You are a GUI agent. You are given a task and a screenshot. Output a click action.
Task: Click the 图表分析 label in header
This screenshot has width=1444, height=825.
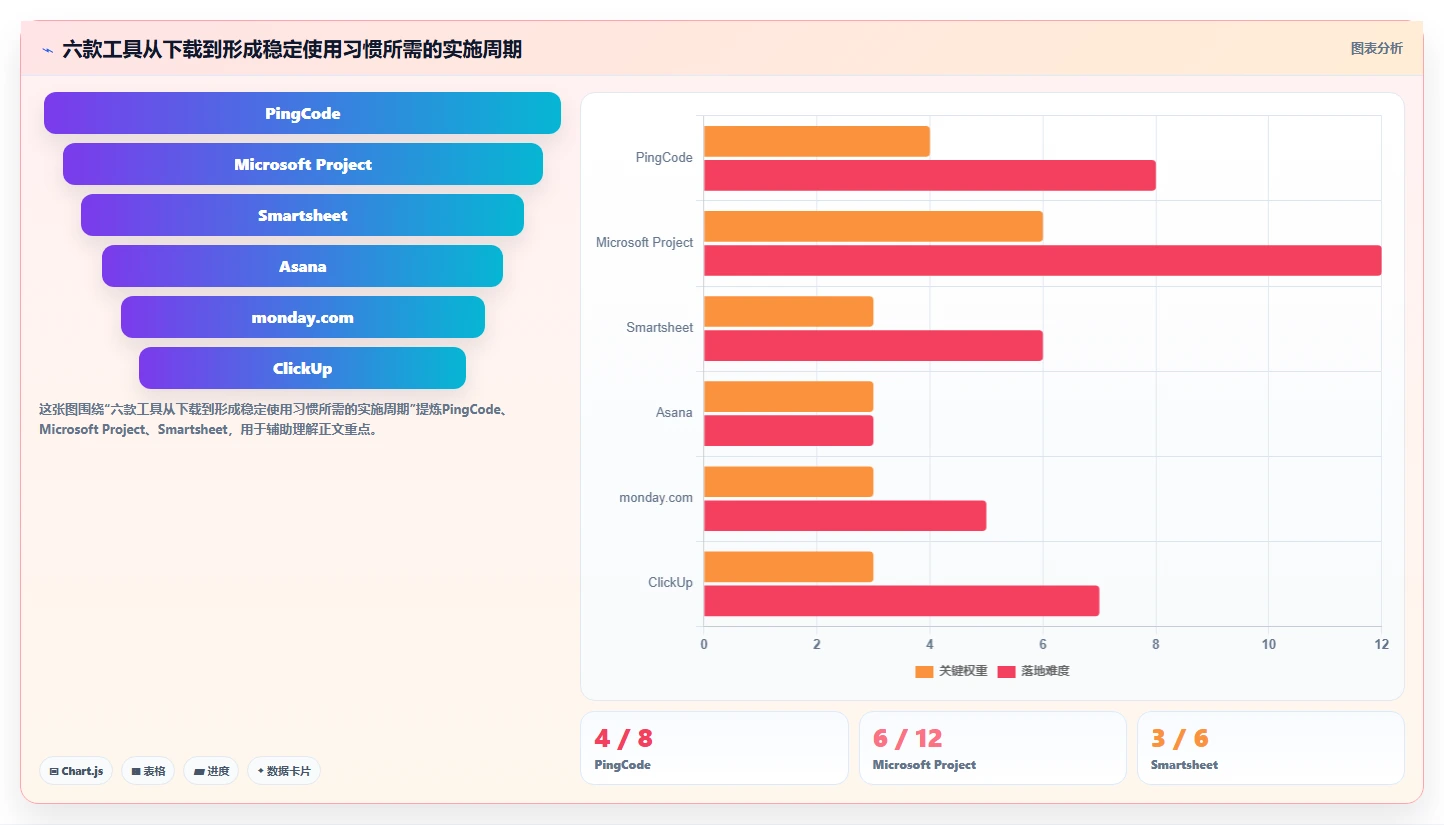pos(1376,48)
